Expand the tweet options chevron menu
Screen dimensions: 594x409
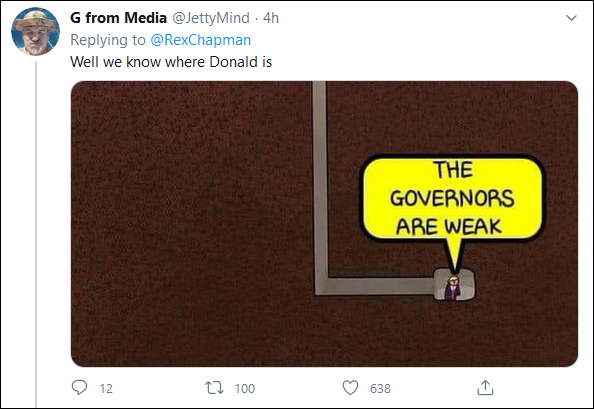571,18
